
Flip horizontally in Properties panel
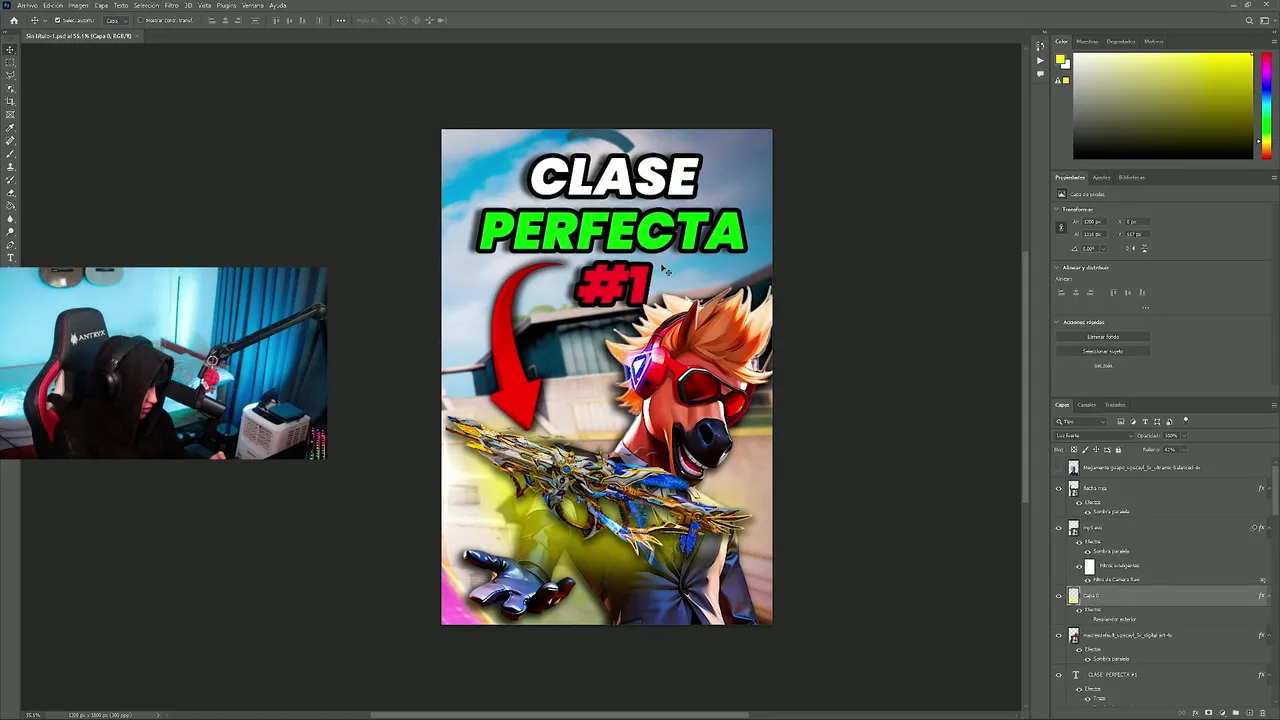(x=1130, y=248)
